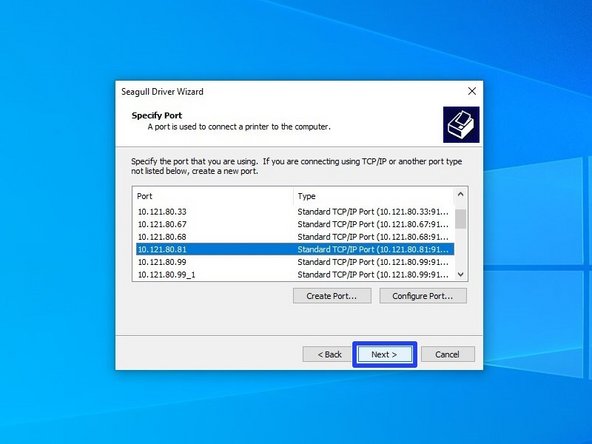Screen dimensions: 592x444
Task: Cancel the Seagull Driver Wizard
Action: pyautogui.click(x=447, y=354)
